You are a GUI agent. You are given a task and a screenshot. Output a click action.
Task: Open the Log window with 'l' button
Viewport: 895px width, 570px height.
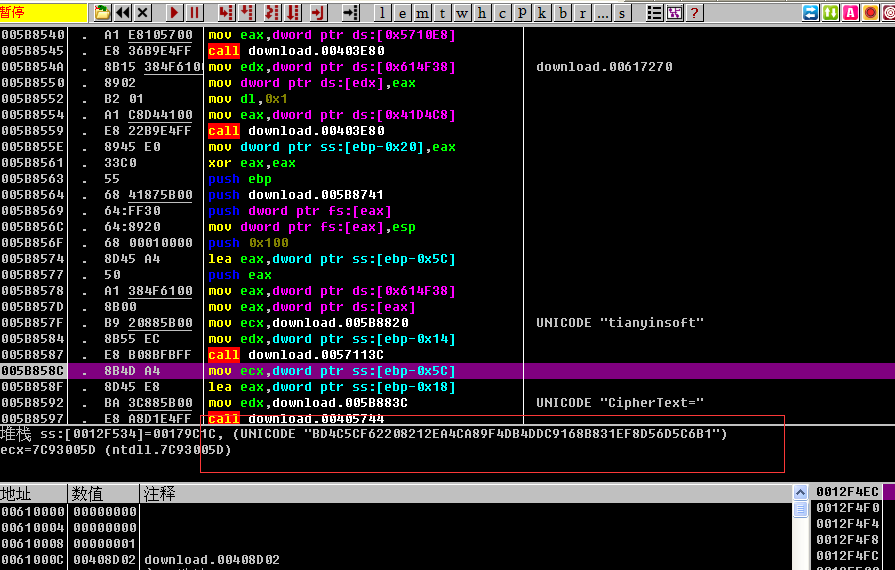click(x=383, y=13)
